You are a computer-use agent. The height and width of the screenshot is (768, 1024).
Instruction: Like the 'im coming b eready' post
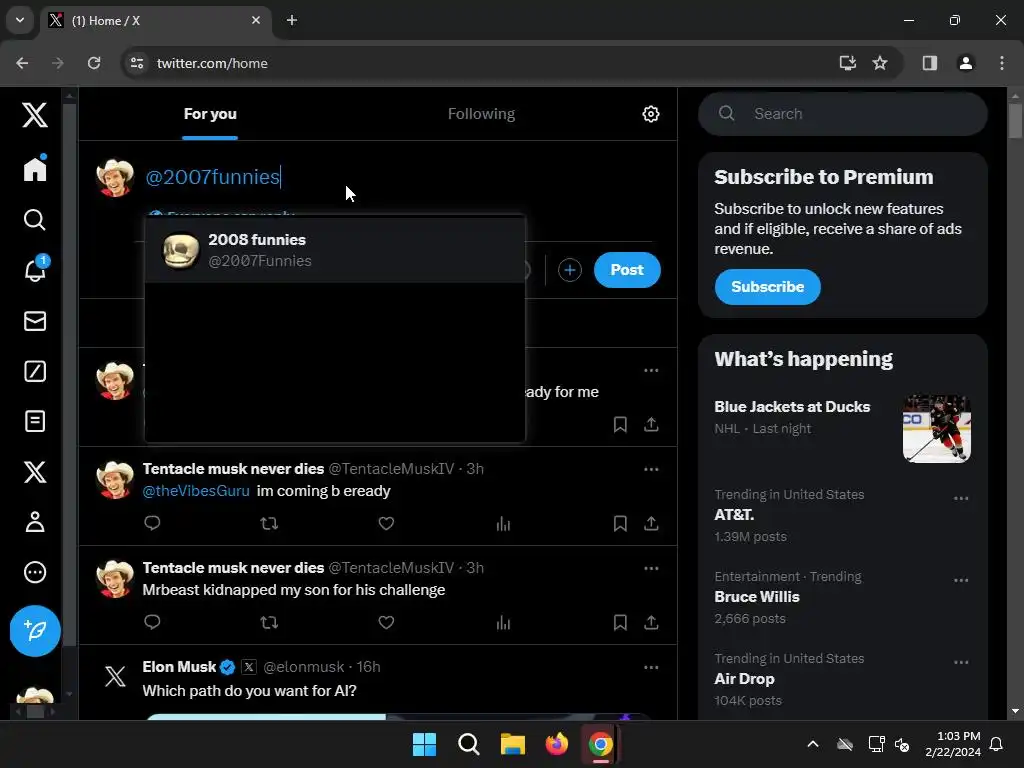386,523
